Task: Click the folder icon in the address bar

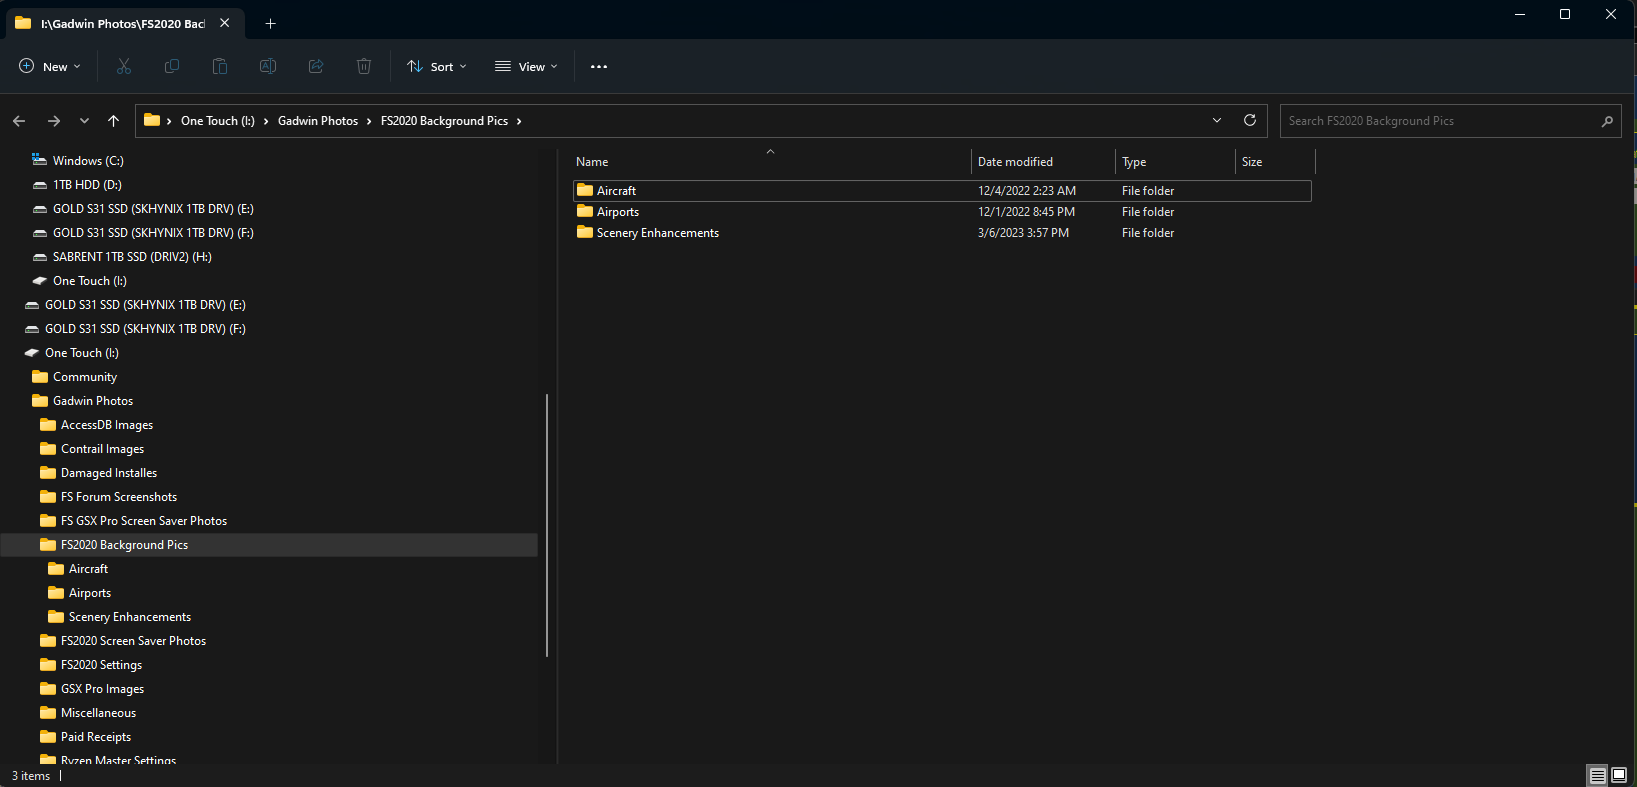Action: (x=152, y=120)
